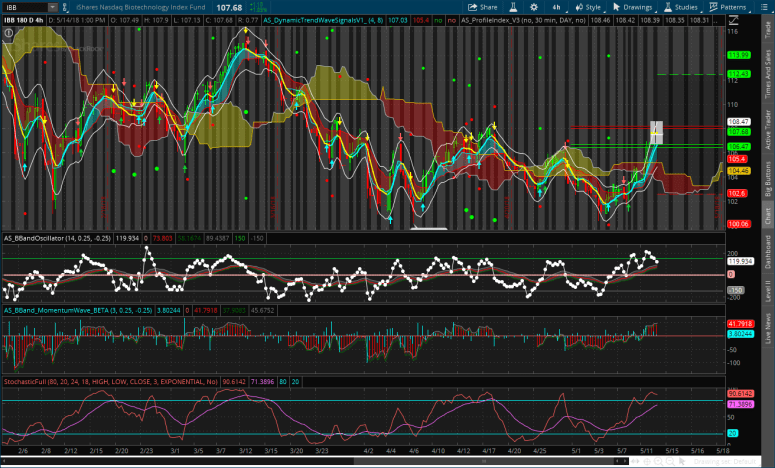Screen dimensions: 775x468
Task: Click the 107.68 green price bubble
Action: [738, 132]
